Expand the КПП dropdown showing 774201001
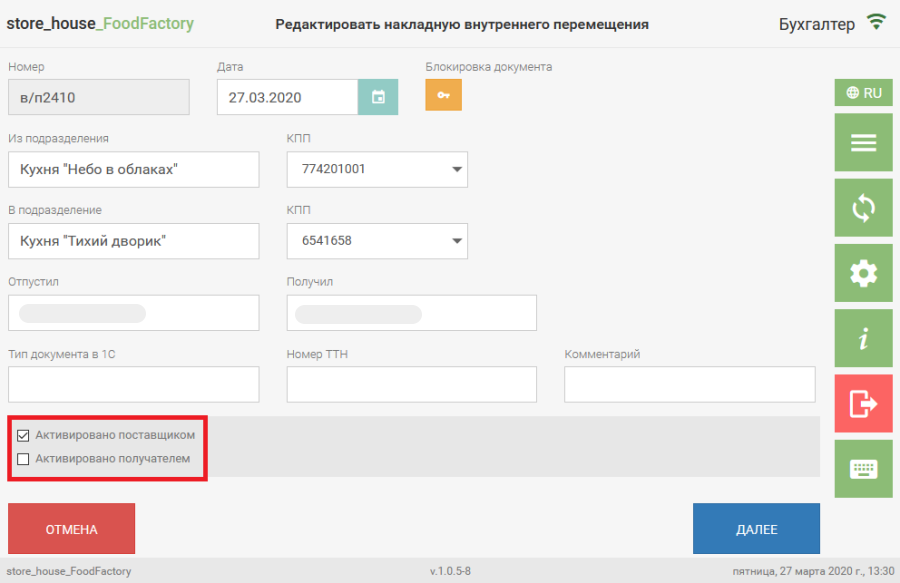This screenshot has height=583, width=900. [x=377, y=169]
